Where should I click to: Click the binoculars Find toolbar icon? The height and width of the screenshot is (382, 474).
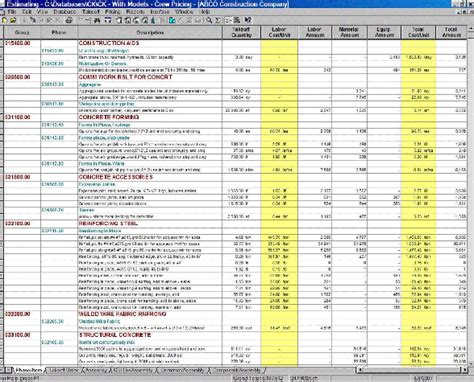[97, 20]
